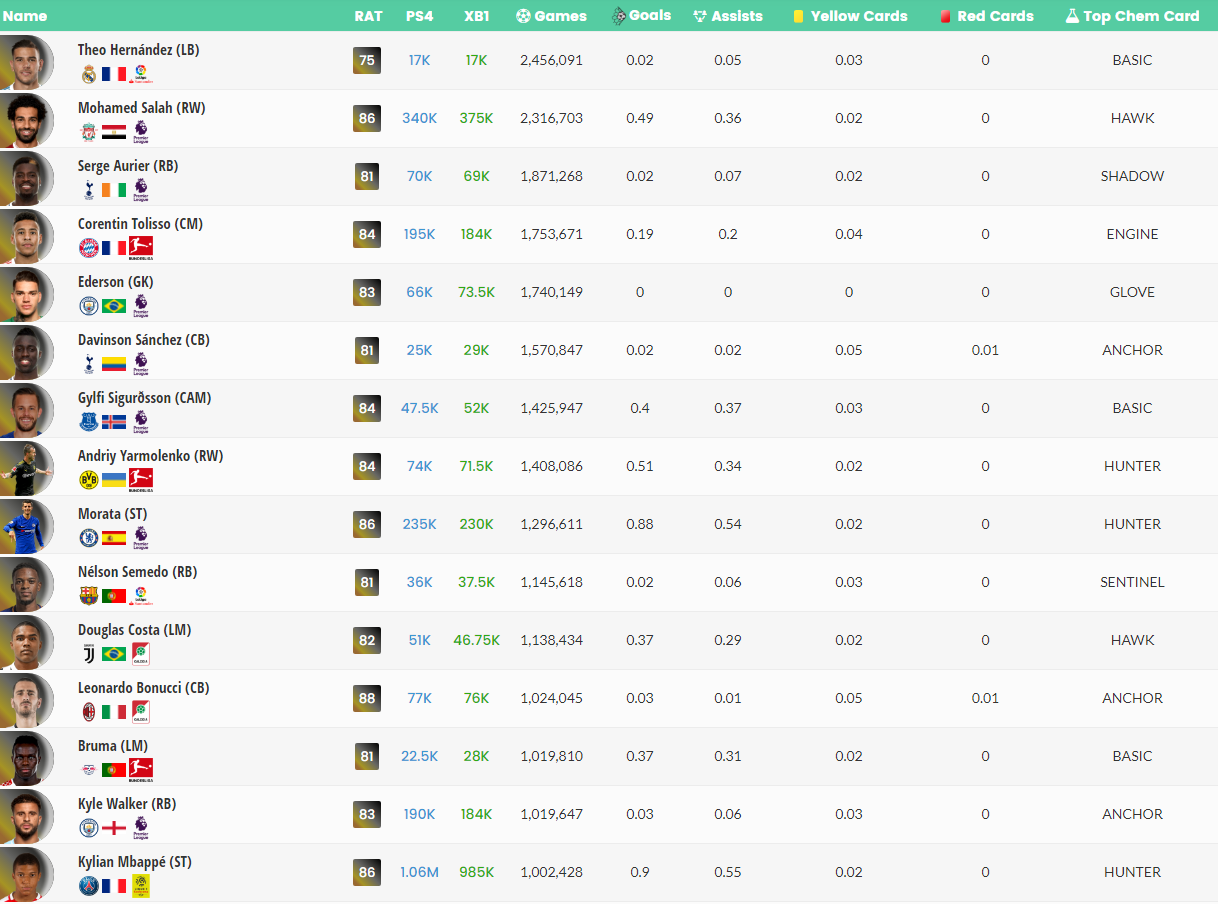Click Andriy Yarmolenko player portrait thumbnail
The height and width of the screenshot is (904, 1218).
[x=26, y=467]
